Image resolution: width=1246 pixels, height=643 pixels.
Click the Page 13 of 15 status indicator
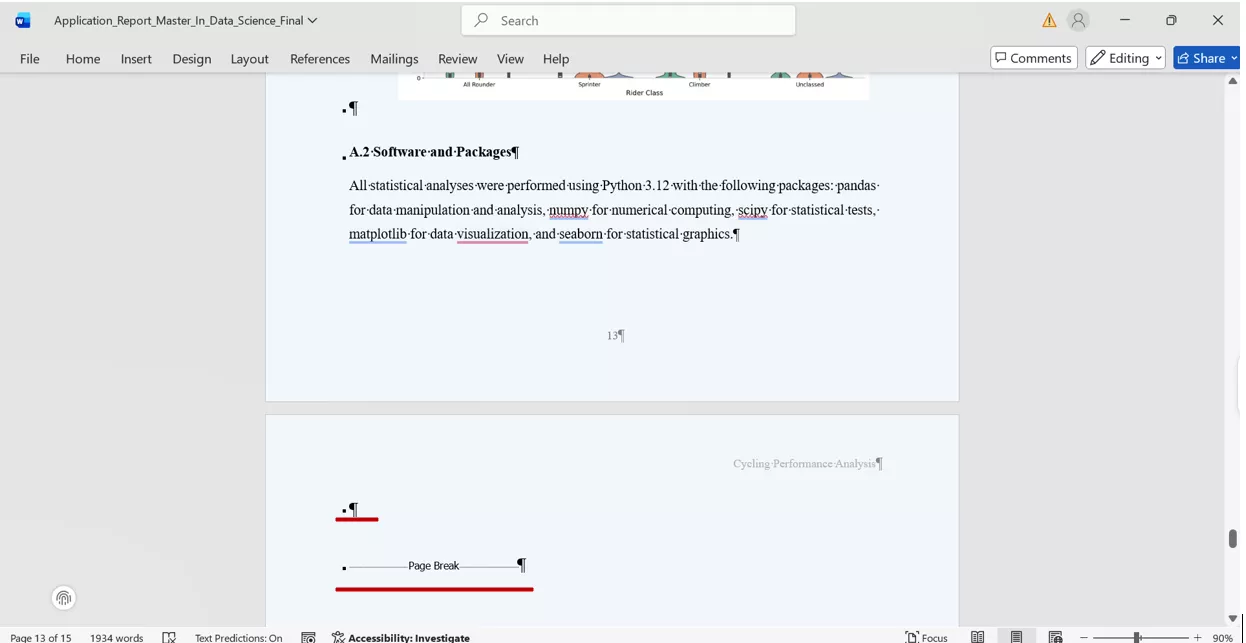41,637
